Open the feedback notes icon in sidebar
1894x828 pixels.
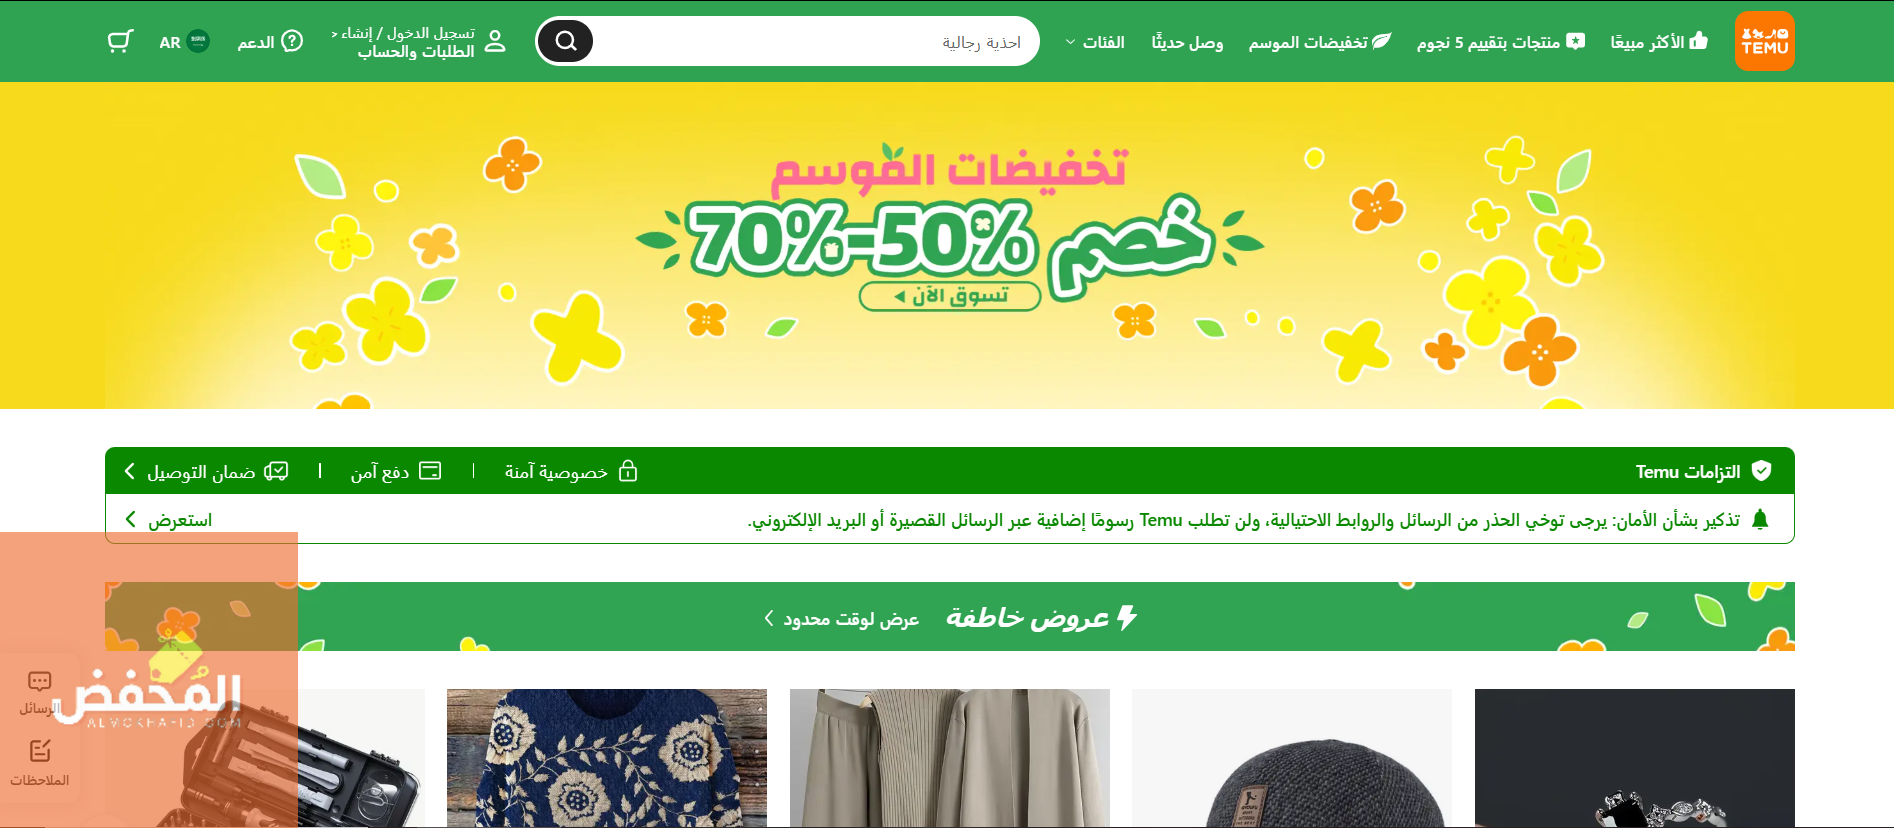pos(40,751)
